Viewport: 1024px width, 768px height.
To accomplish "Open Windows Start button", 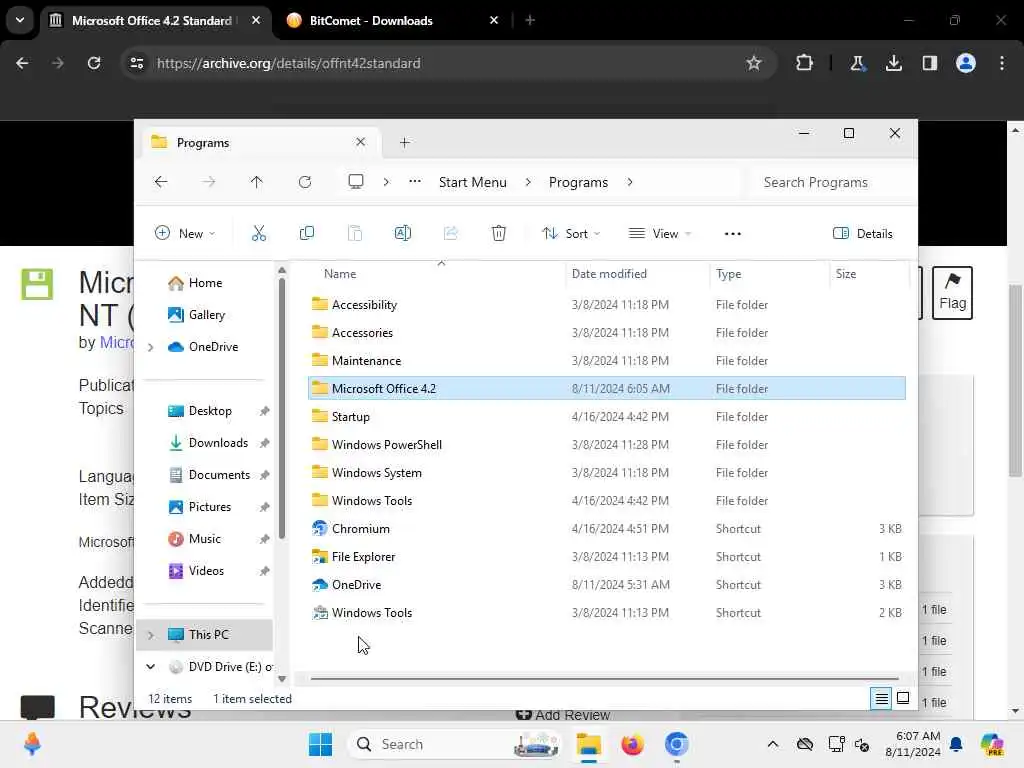I will 321,744.
